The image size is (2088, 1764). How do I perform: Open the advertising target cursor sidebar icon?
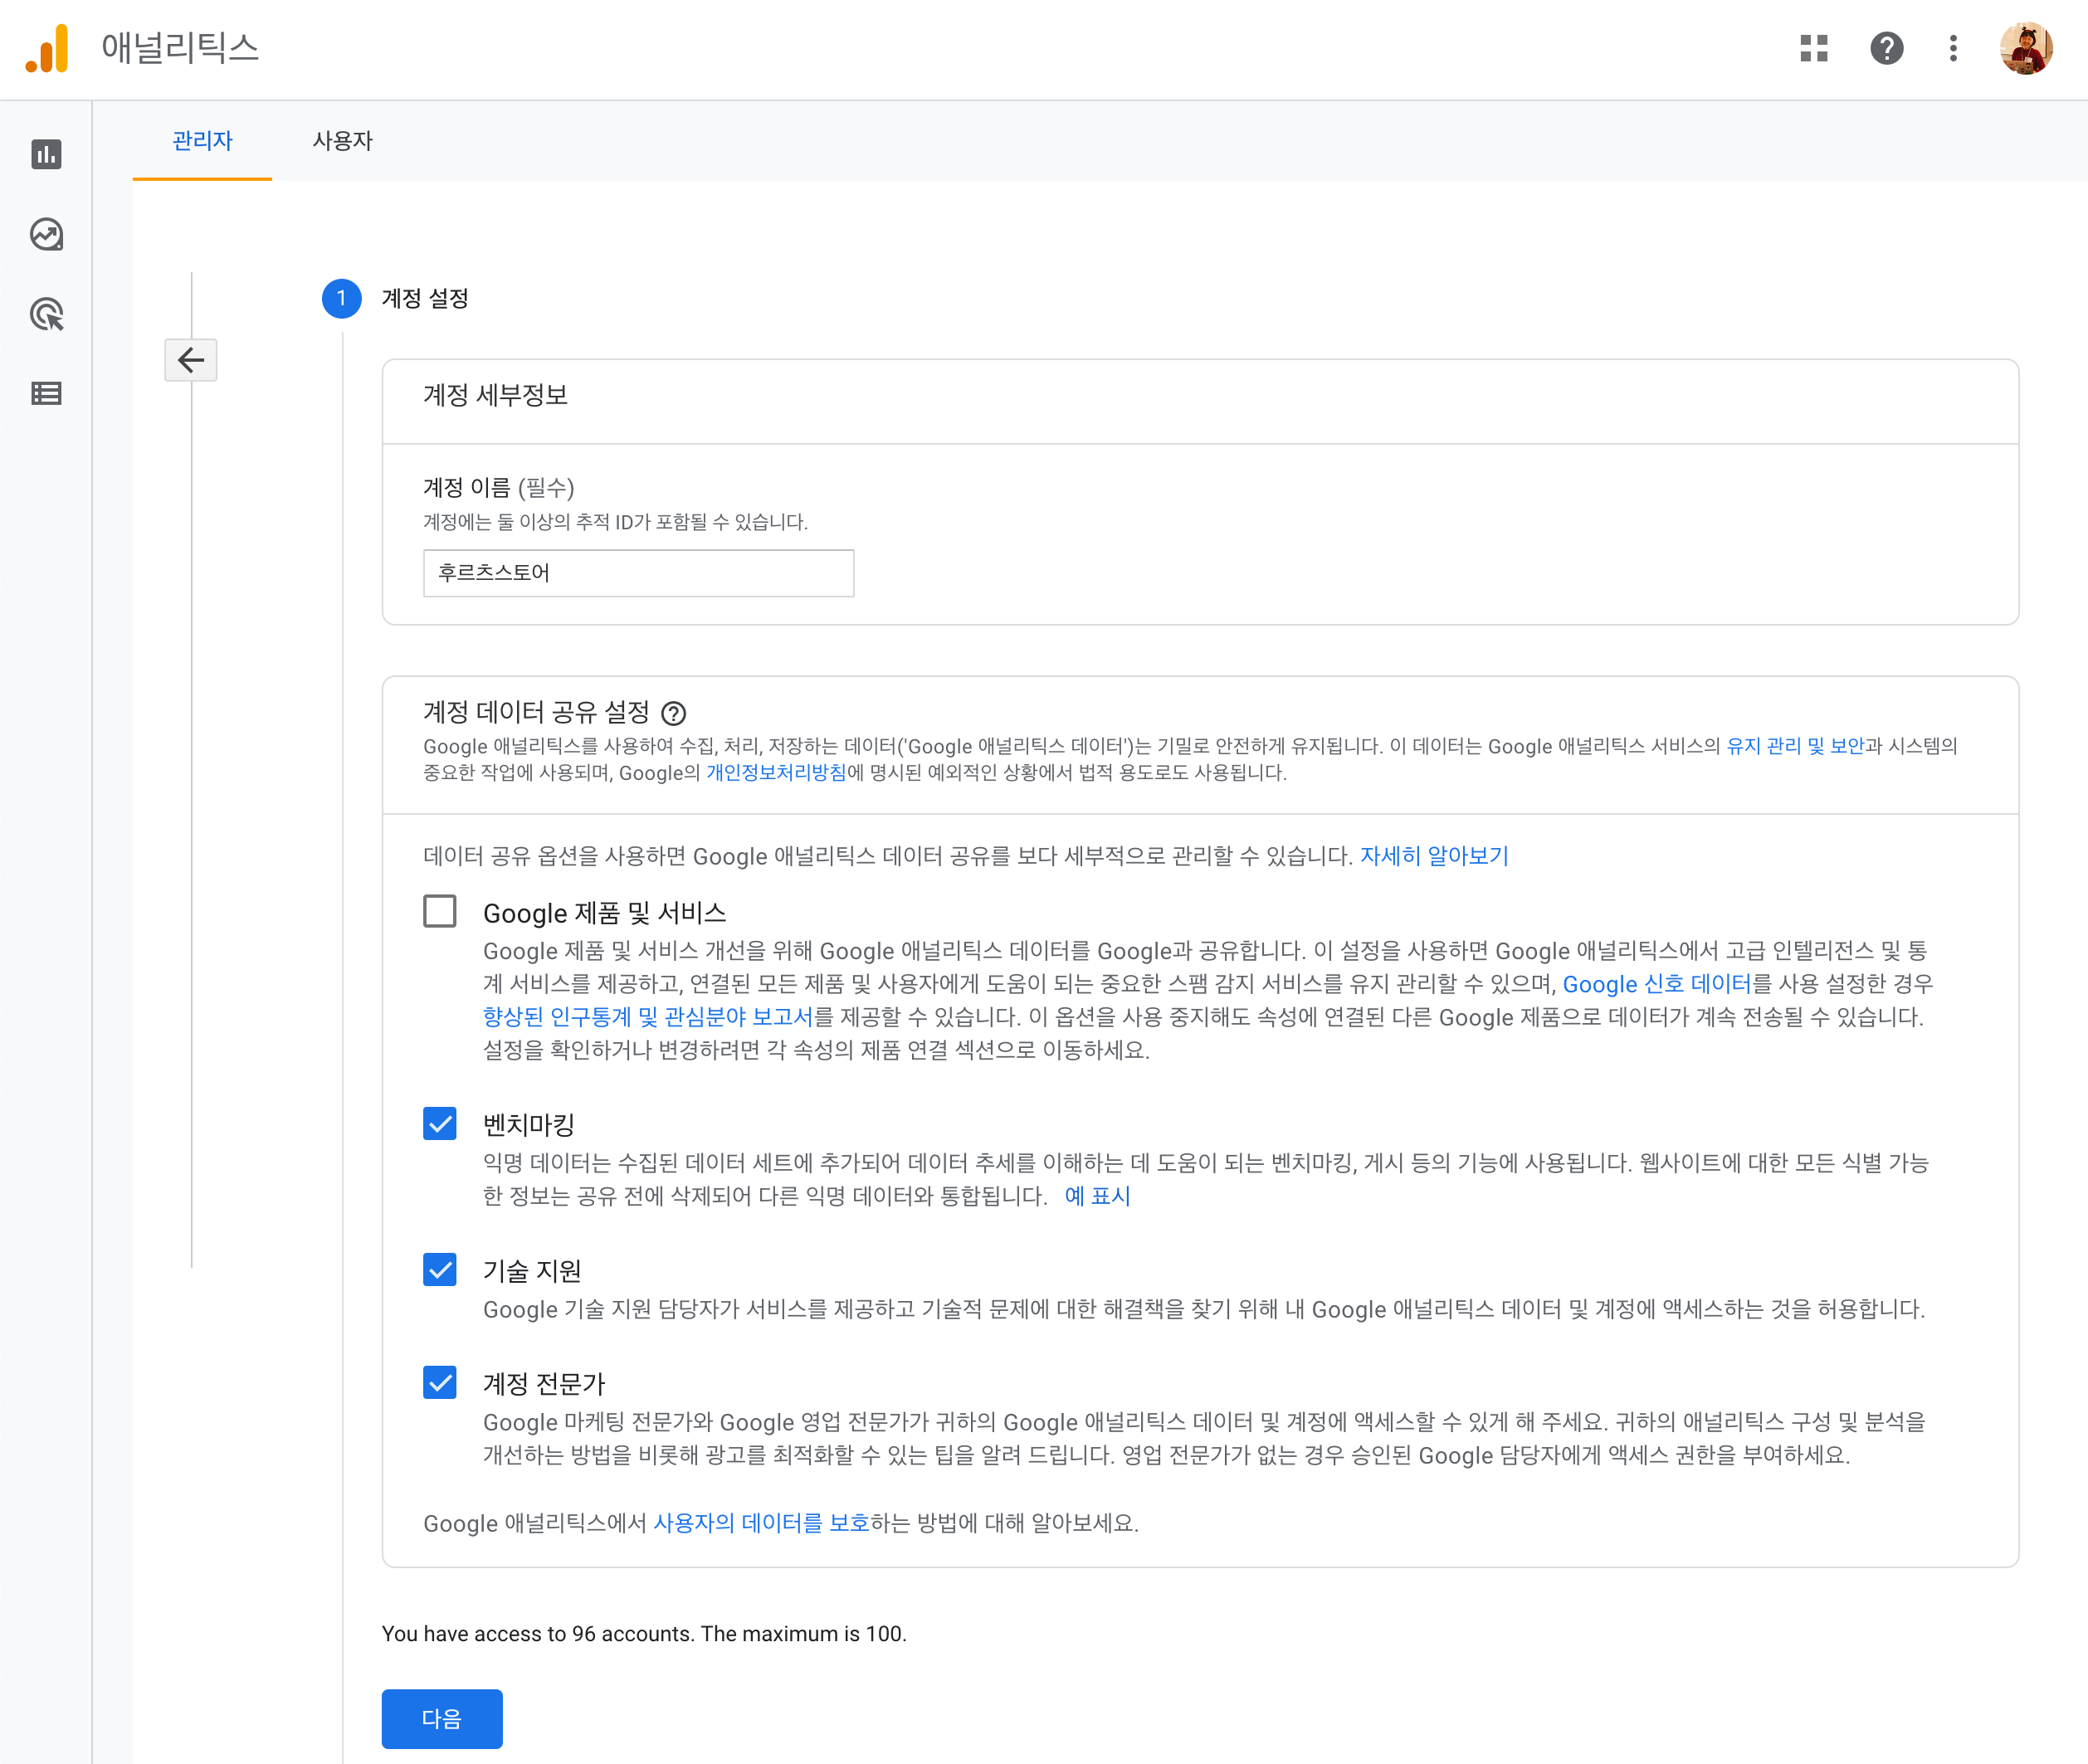click(47, 314)
